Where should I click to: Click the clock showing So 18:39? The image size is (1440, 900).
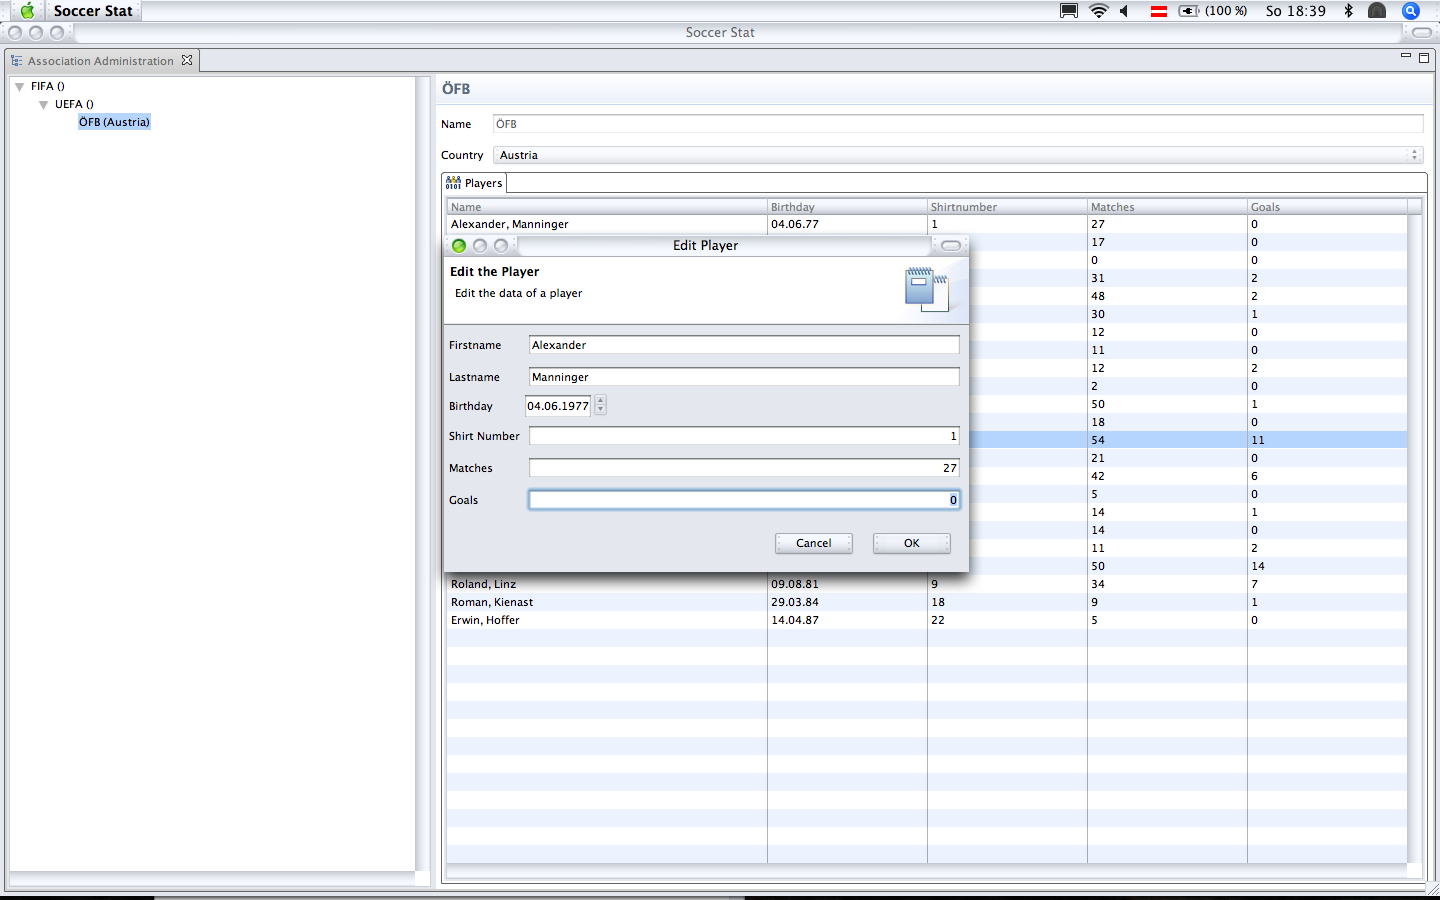[1295, 11]
